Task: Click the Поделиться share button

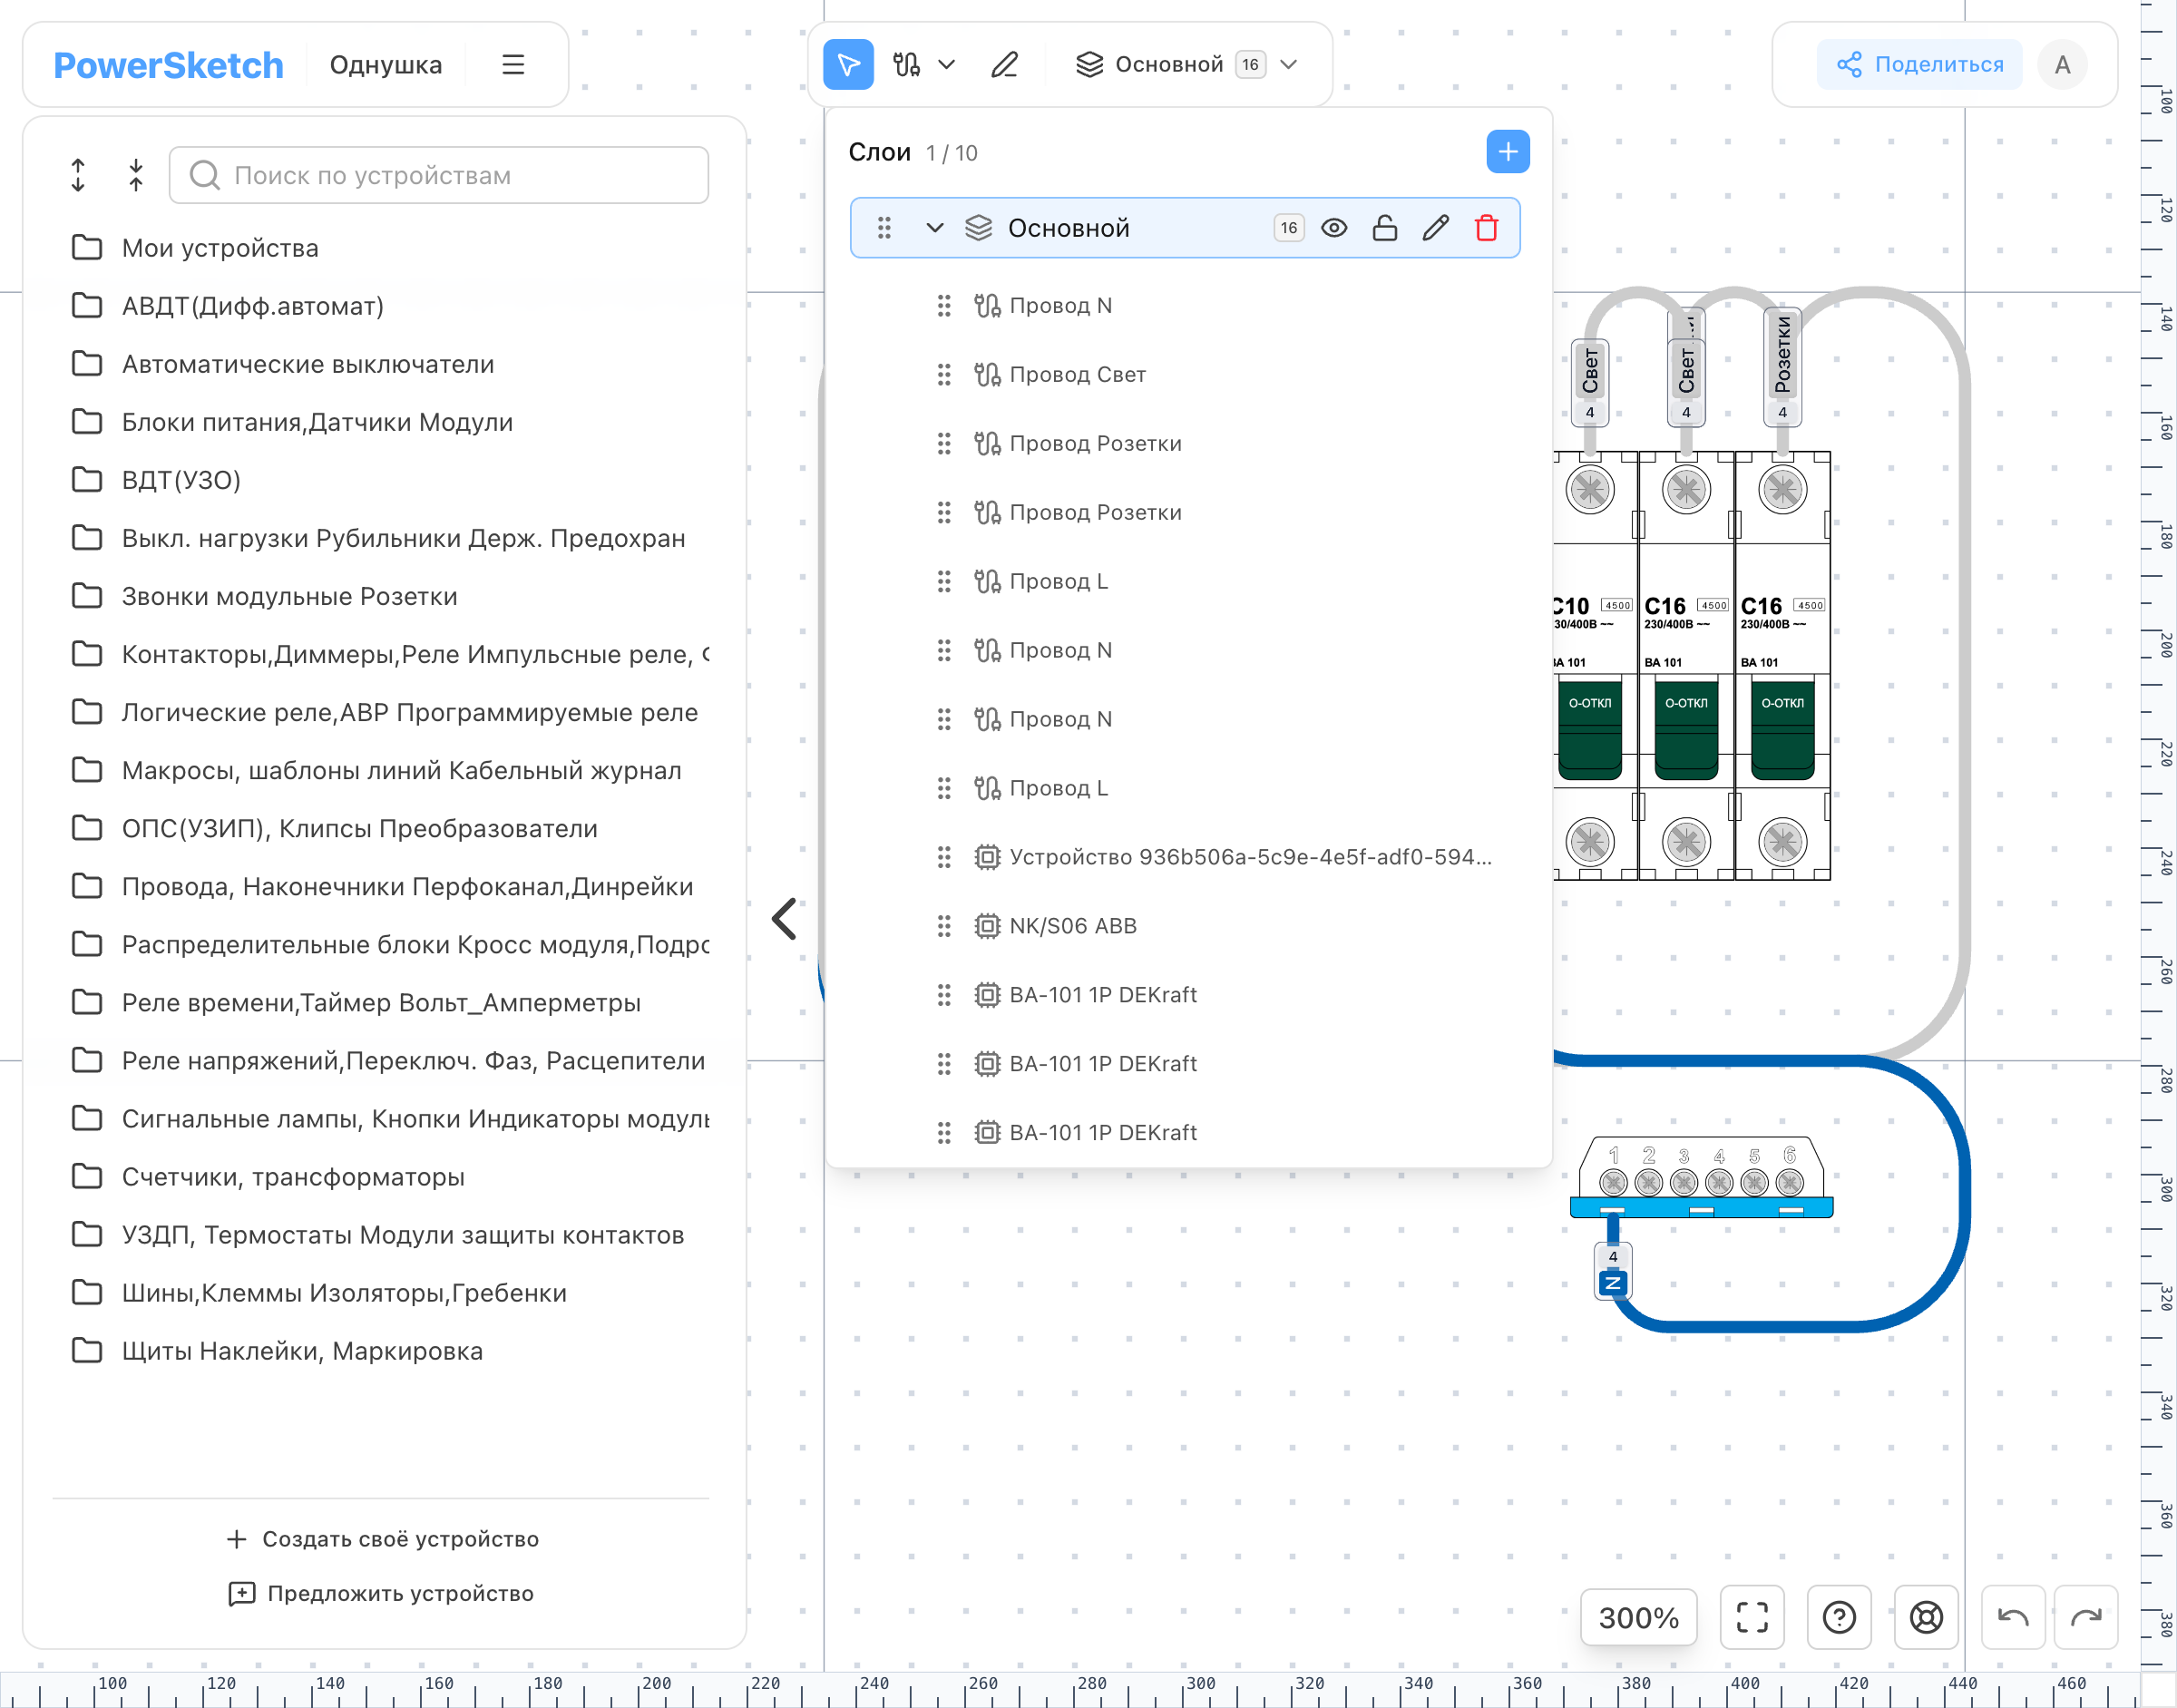Action: tap(1920, 65)
